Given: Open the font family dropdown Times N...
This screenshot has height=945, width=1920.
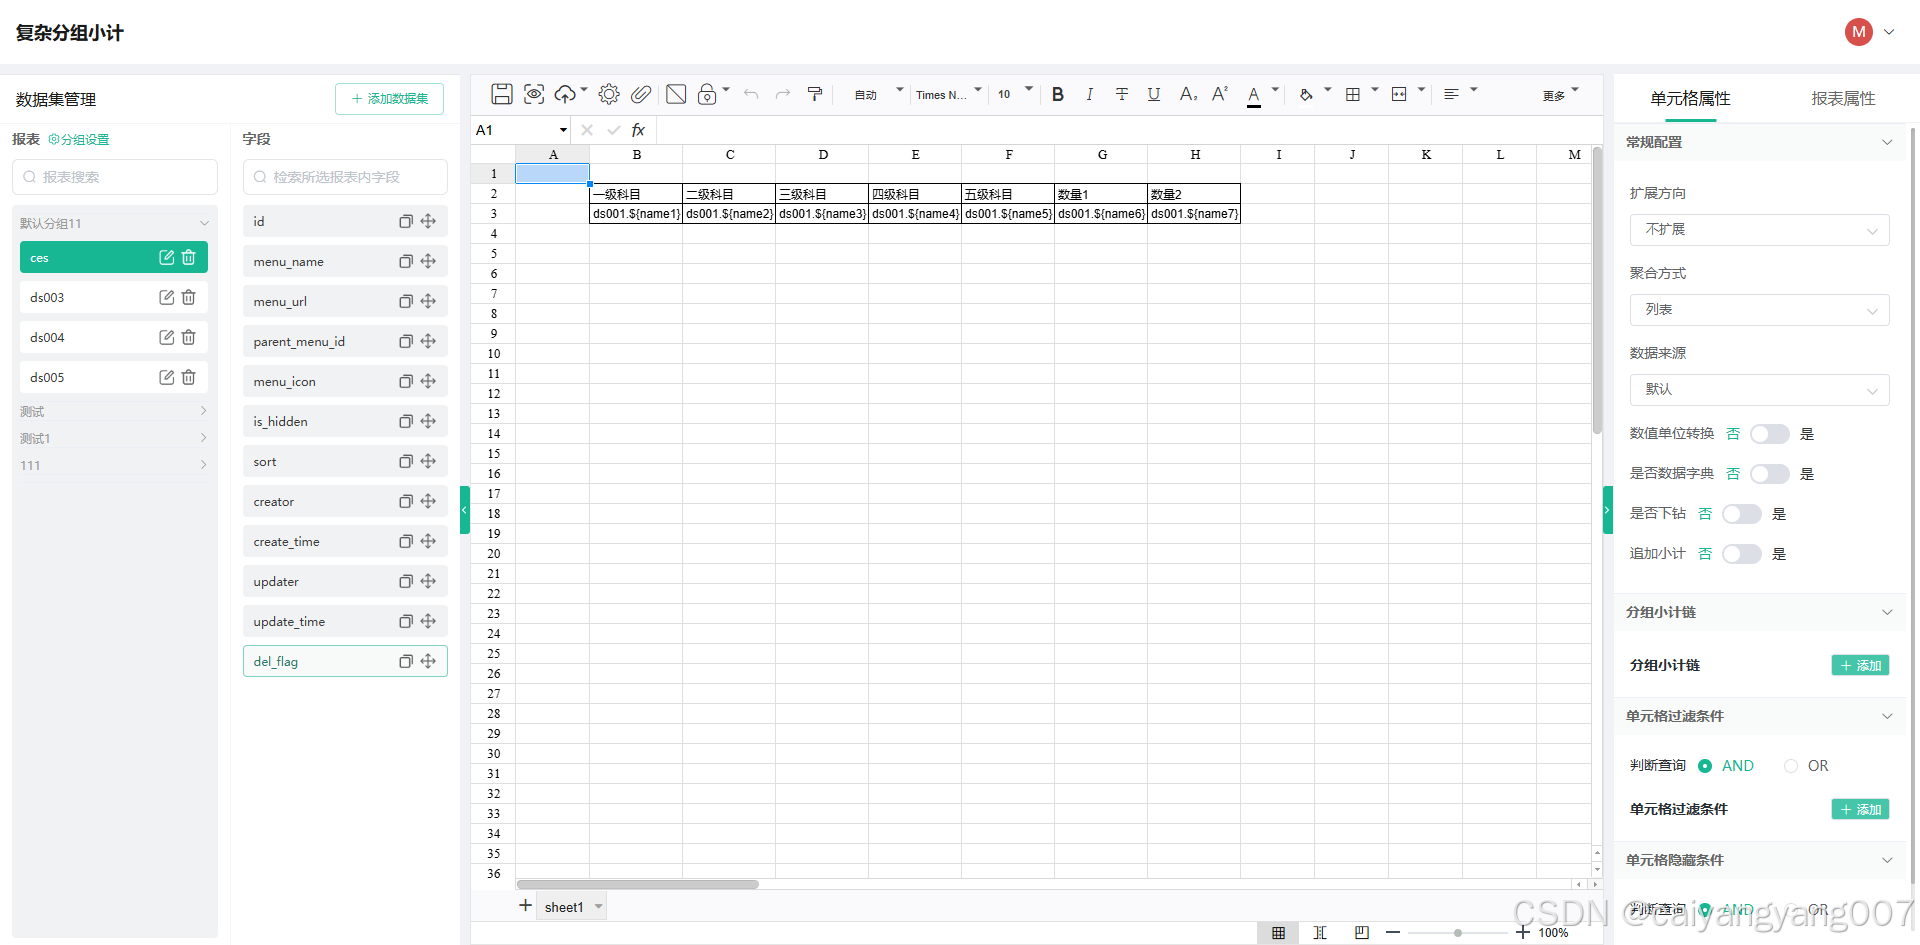Looking at the screenshot, I should [948, 94].
